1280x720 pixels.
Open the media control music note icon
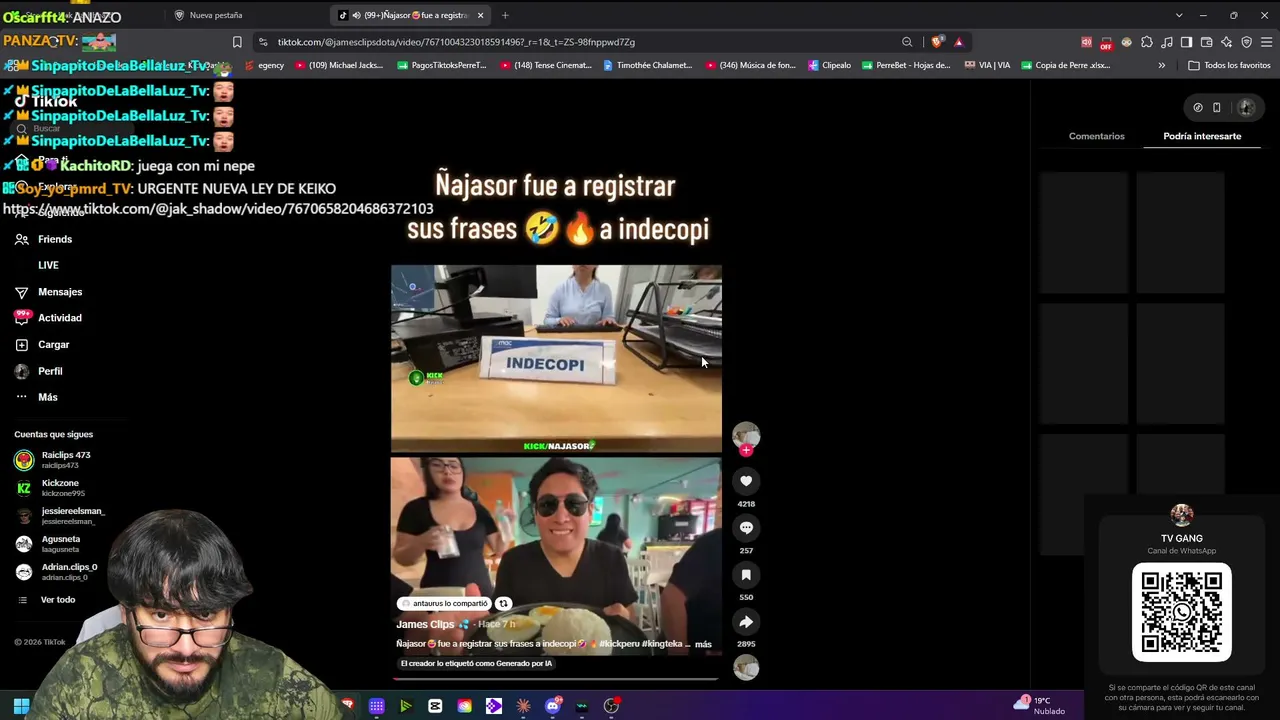[1167, 42]
